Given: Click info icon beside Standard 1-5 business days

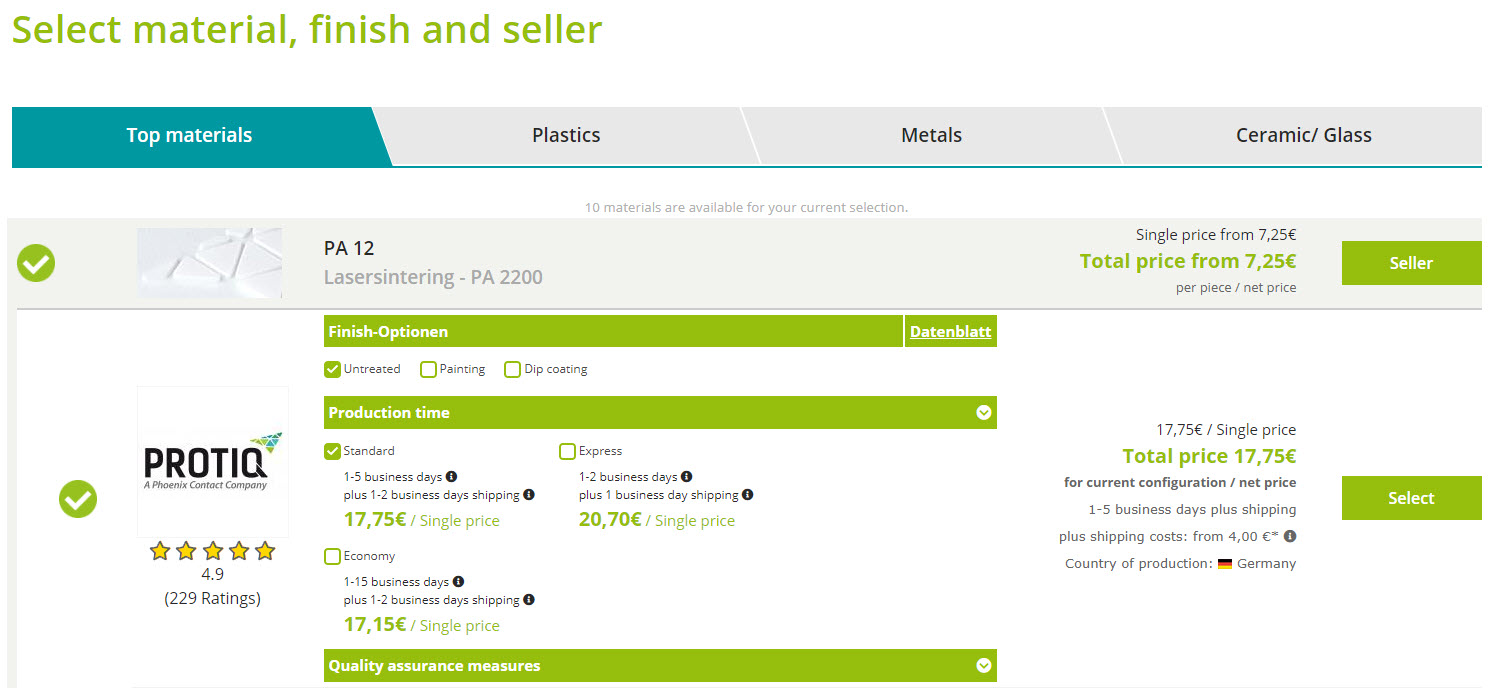Looking at the screenshot, I should coord(451,477).
